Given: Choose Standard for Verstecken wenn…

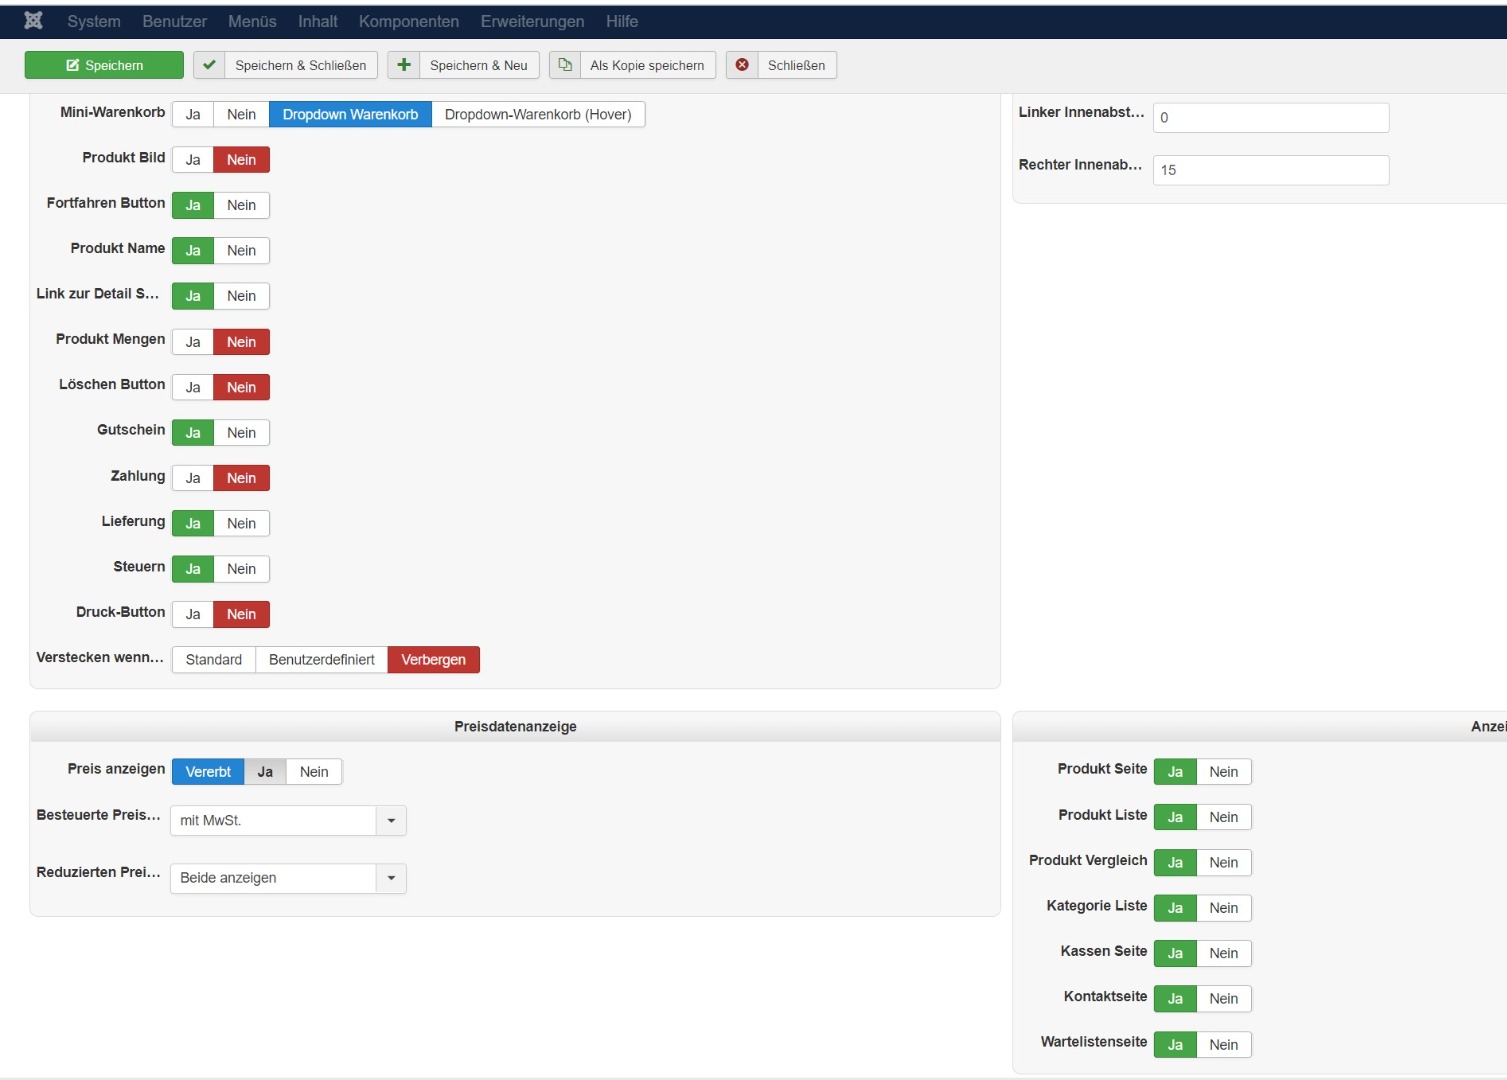Looking at the screenshot, I should tap(214, 660).
